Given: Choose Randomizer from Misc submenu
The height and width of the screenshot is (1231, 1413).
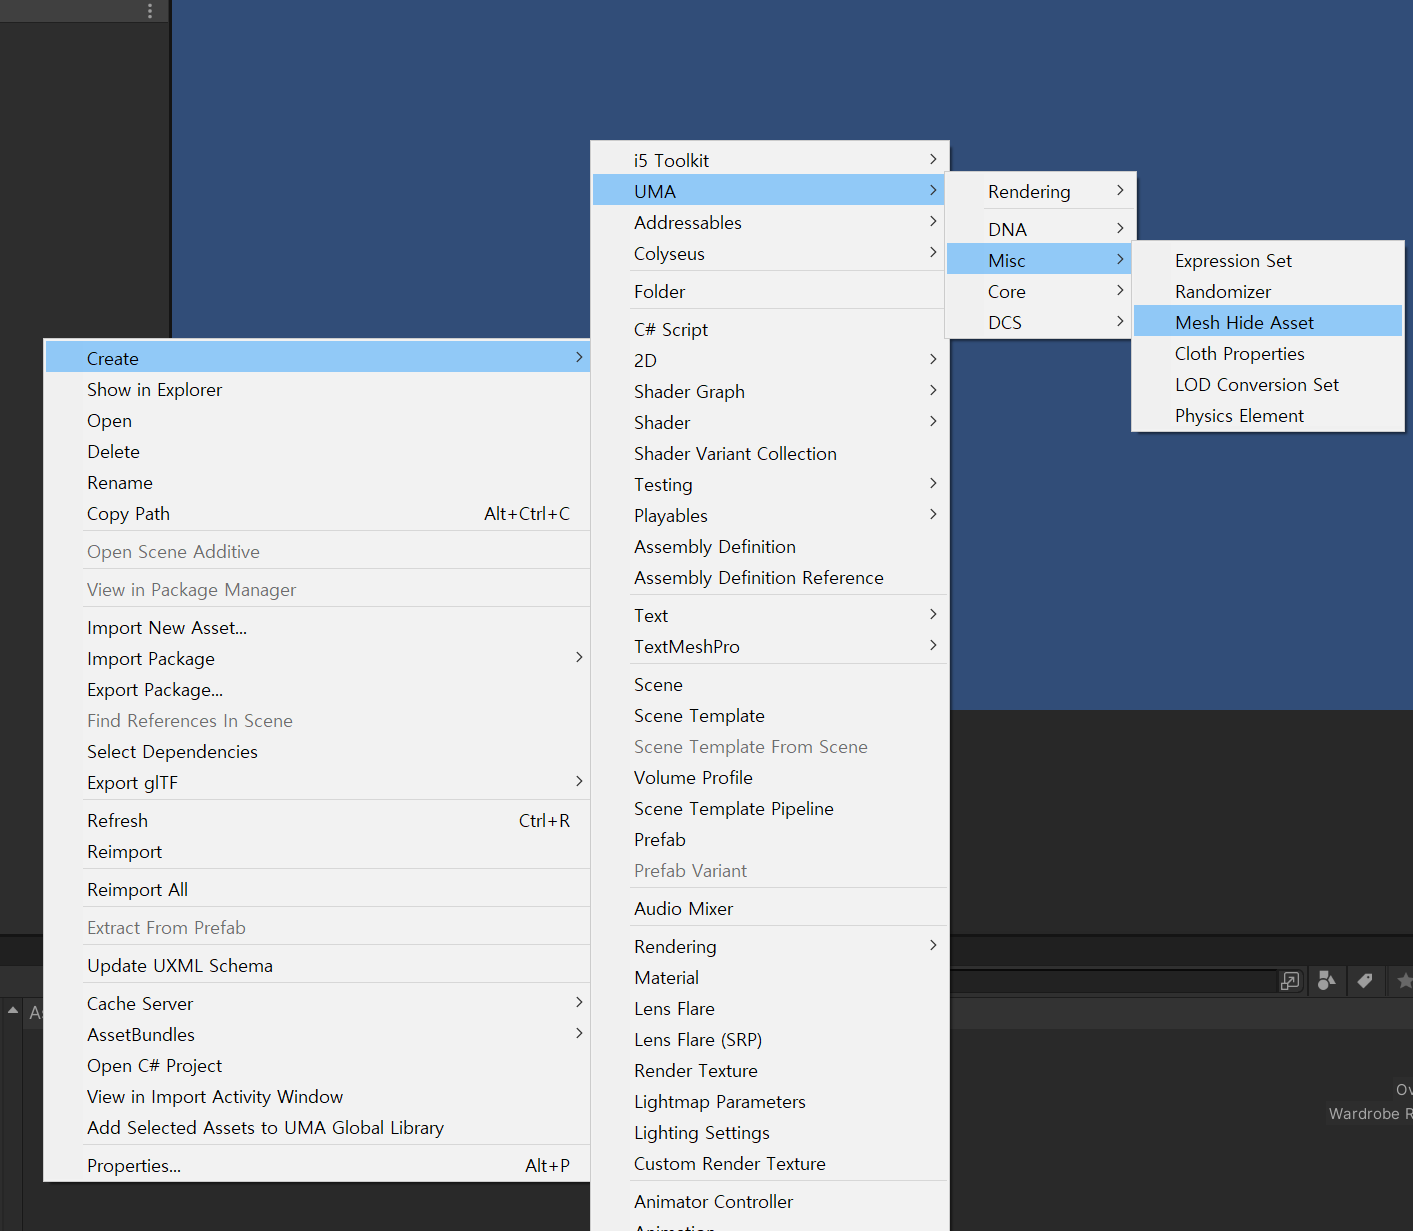Looking at the screenshot, I should coord(1267,291).
